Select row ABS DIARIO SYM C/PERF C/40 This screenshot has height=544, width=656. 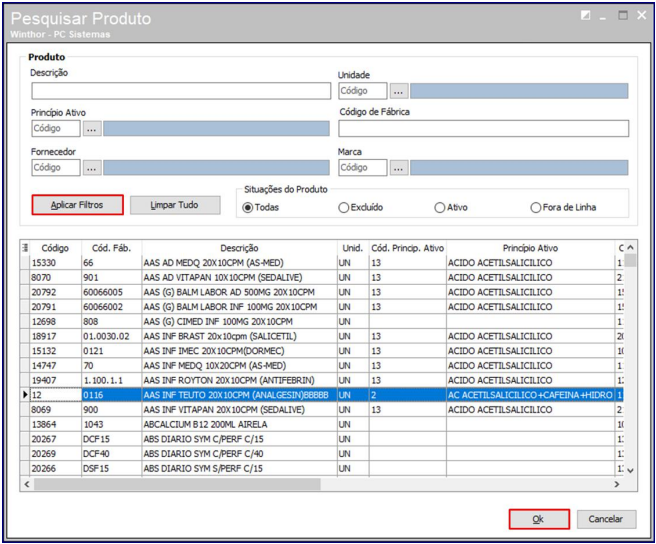coord(322,454)
